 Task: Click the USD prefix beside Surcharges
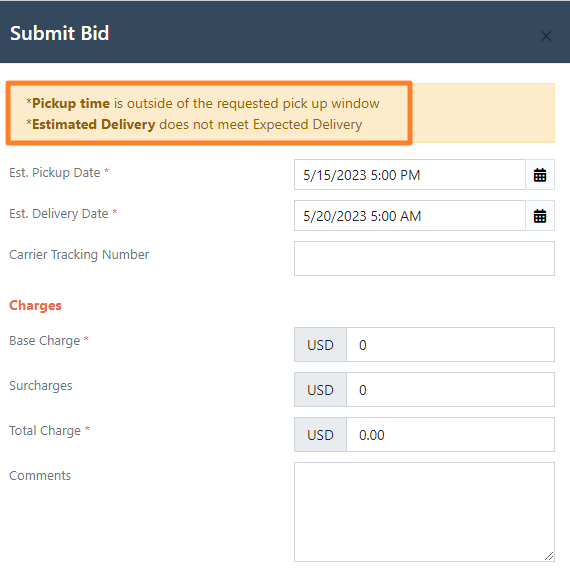click(320, 390)
